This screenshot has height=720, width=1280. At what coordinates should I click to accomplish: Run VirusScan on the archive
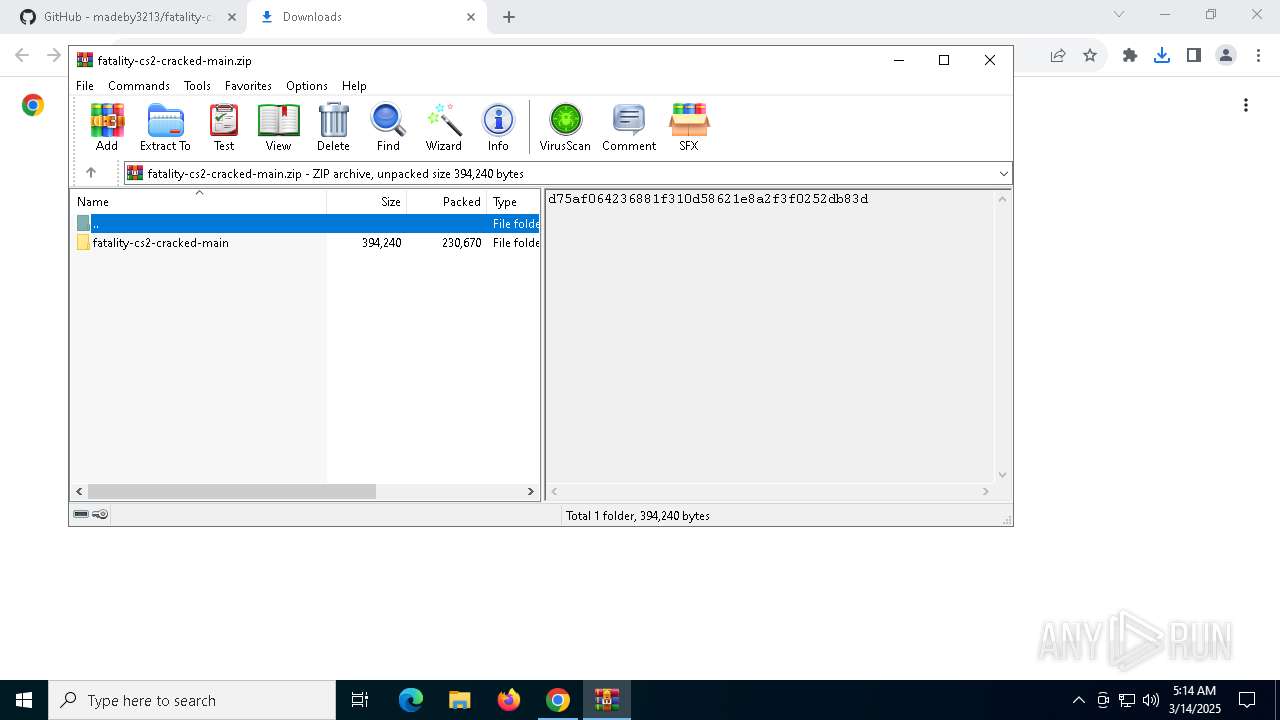click(565, 127)
